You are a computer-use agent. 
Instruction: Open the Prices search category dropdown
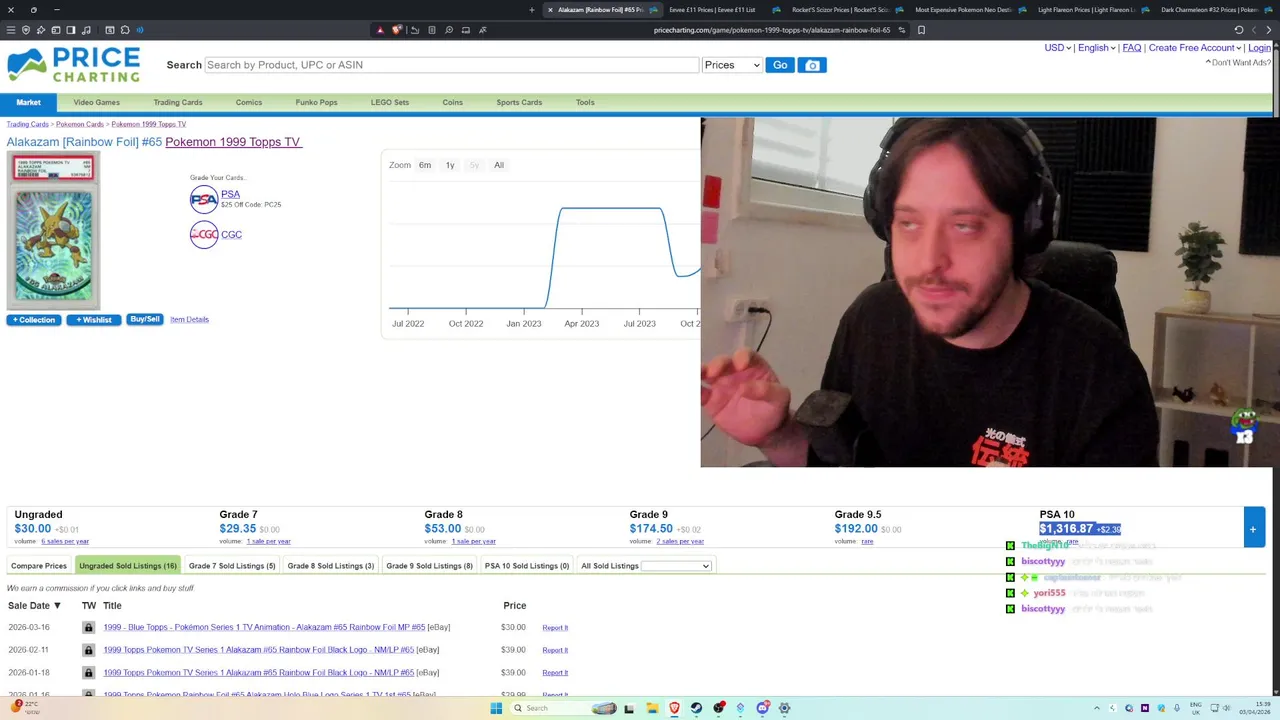732,65
